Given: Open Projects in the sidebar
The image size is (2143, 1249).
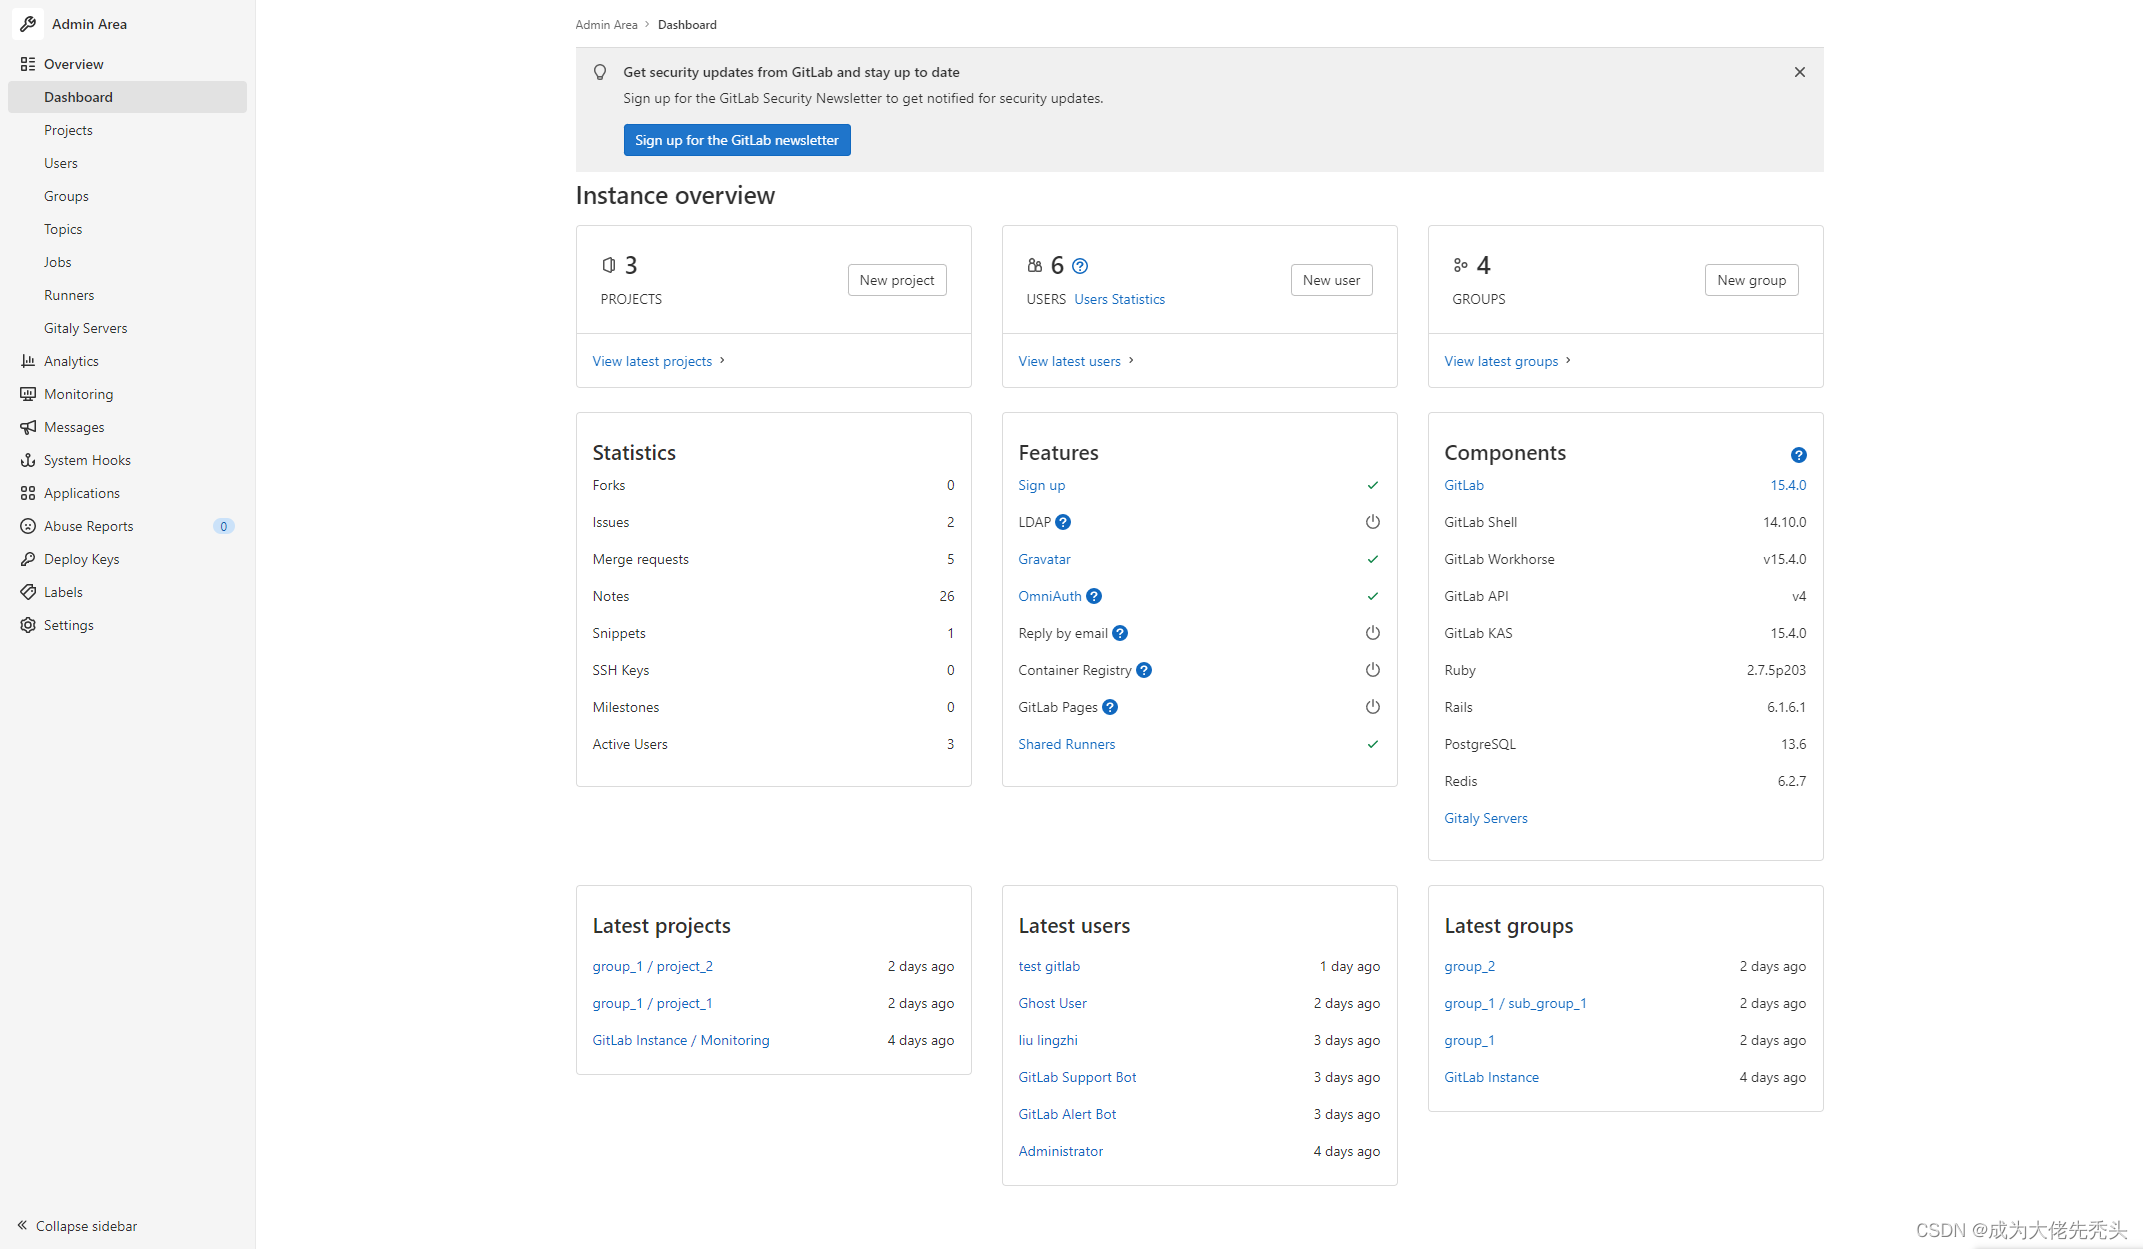Looking at the screenshot, I should tap(127, 130).
